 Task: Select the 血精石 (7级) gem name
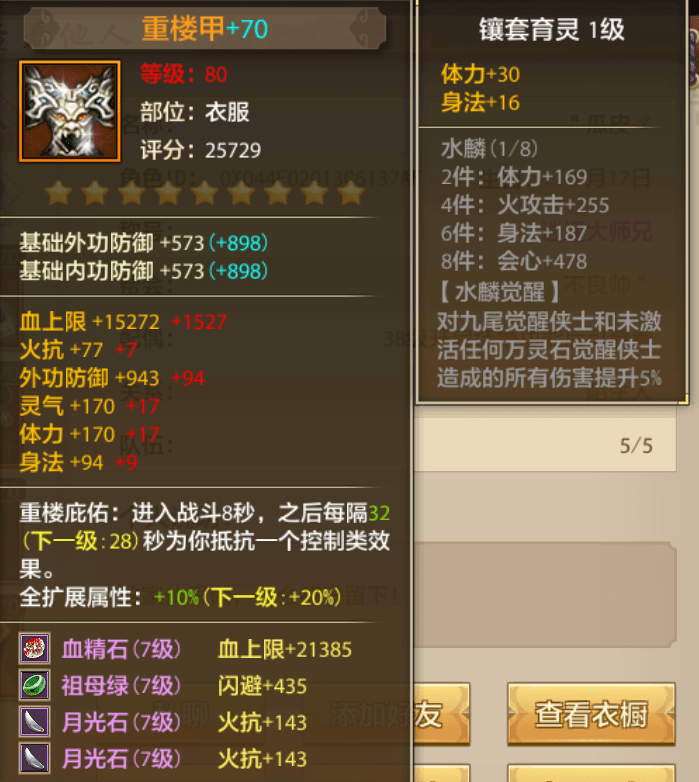coord(121,649)
